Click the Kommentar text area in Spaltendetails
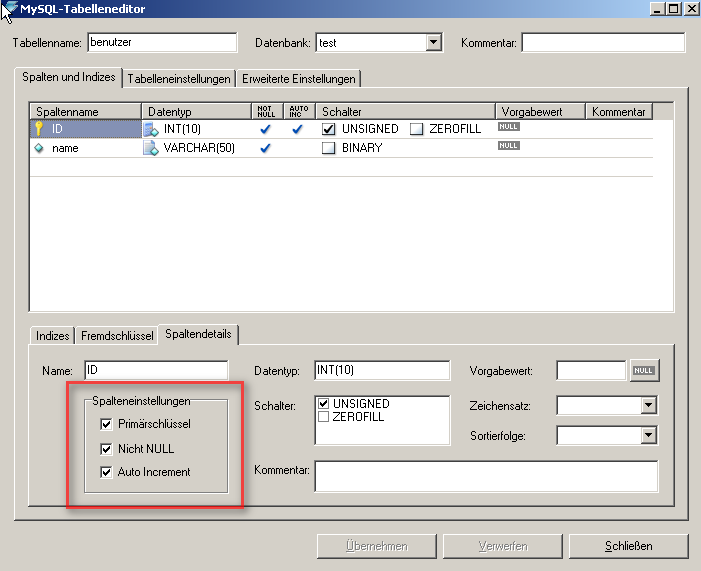This screenshot has height=571, width=701. [486, 476]
